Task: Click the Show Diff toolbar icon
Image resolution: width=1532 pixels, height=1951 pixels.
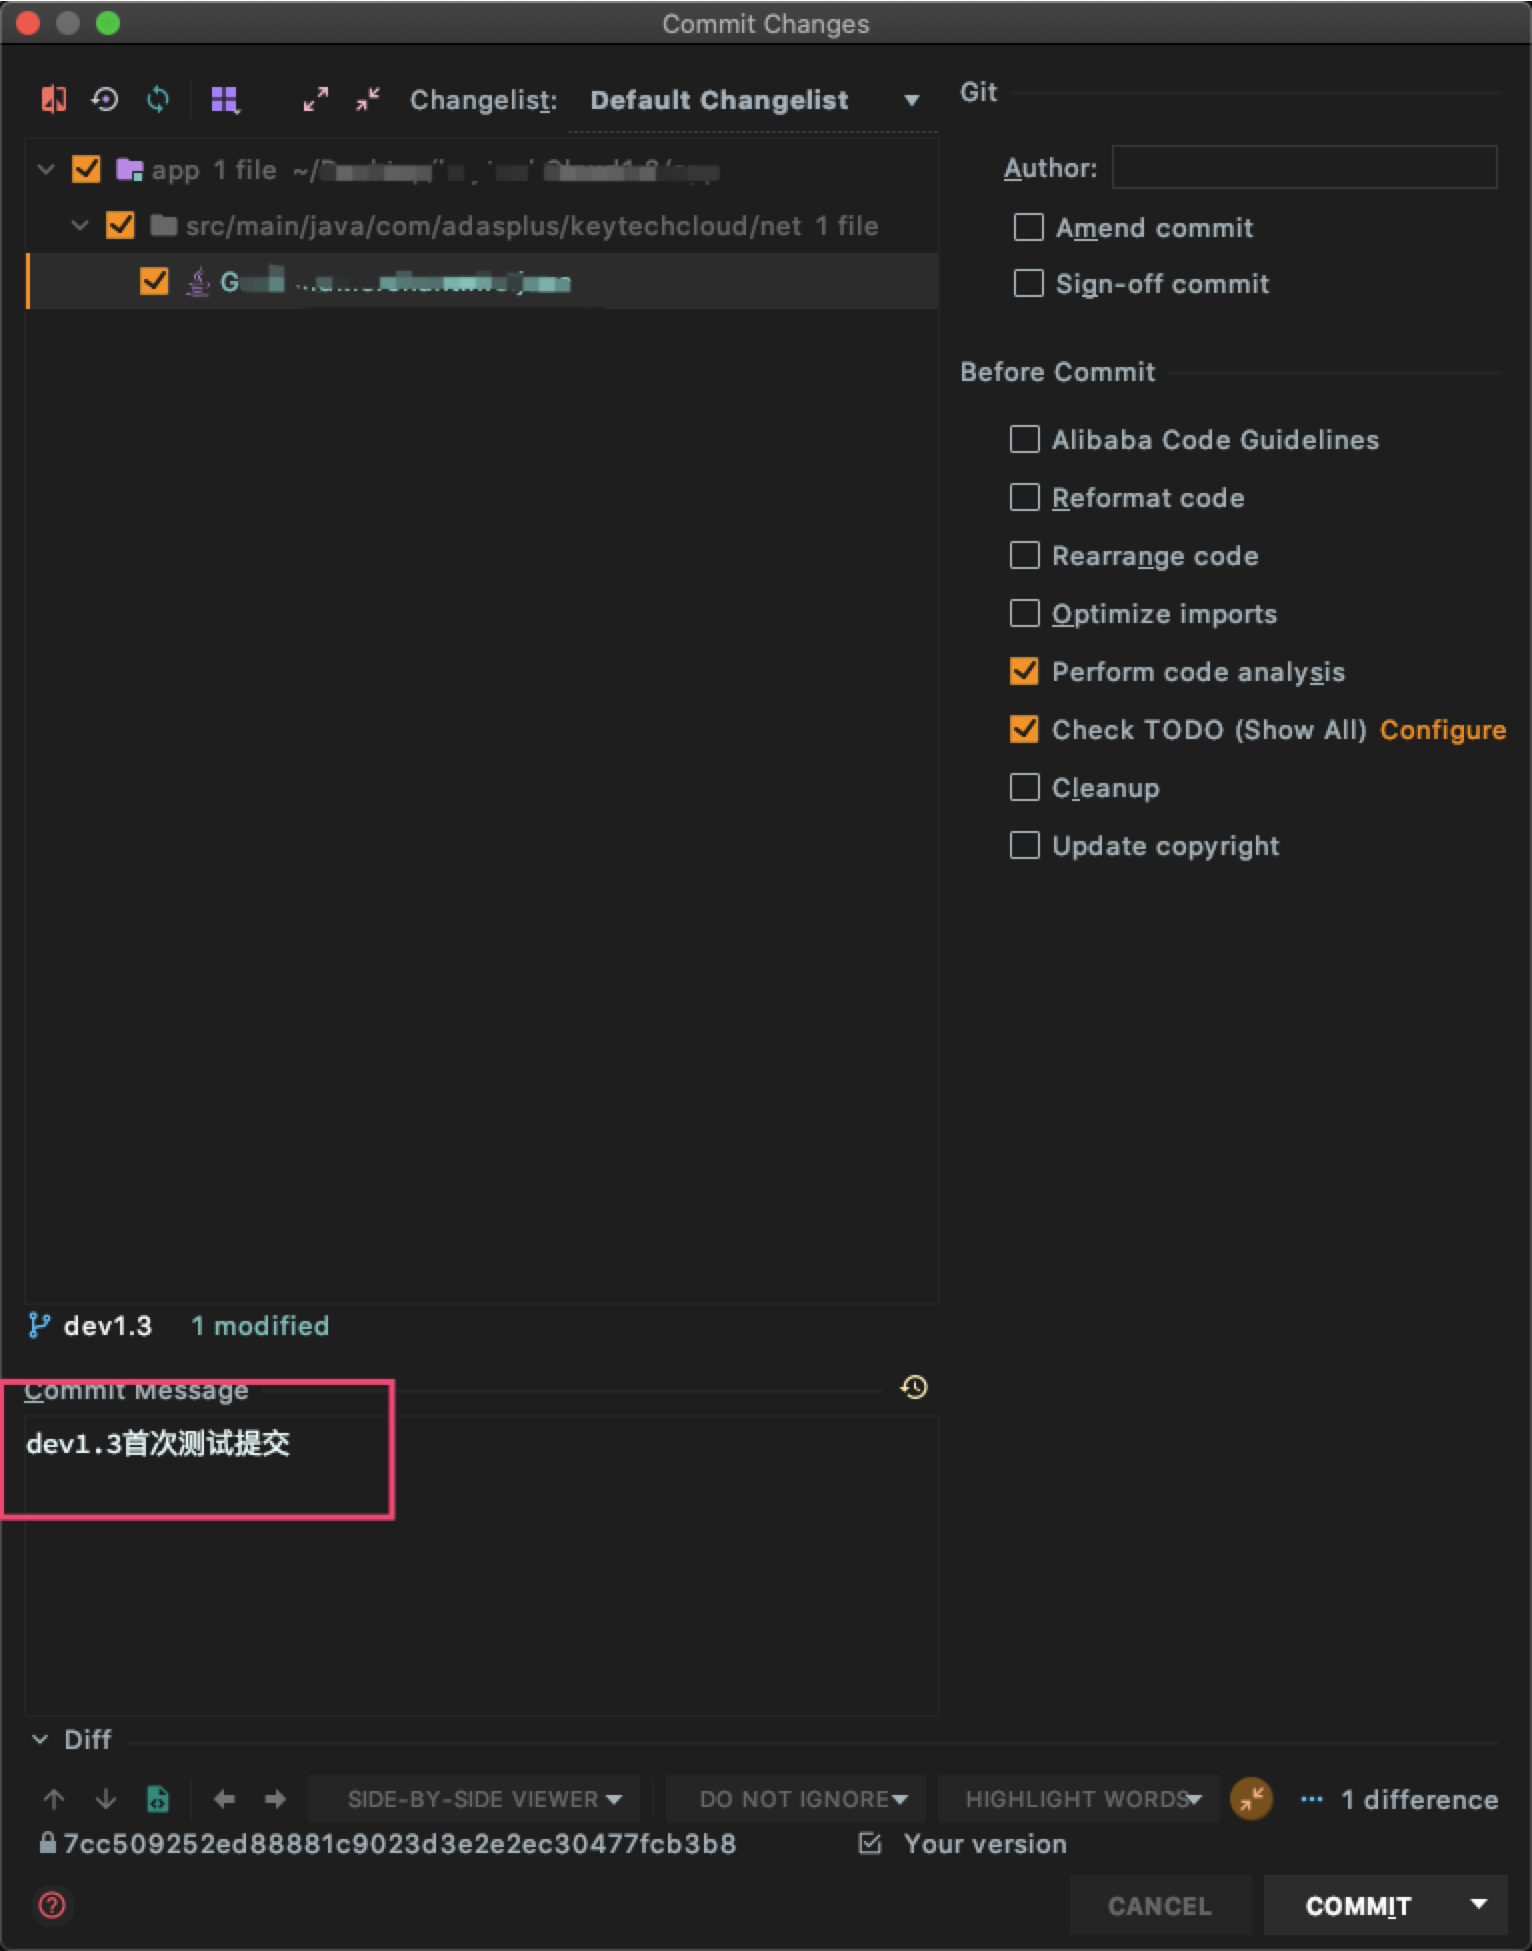Action: point(53,99)
